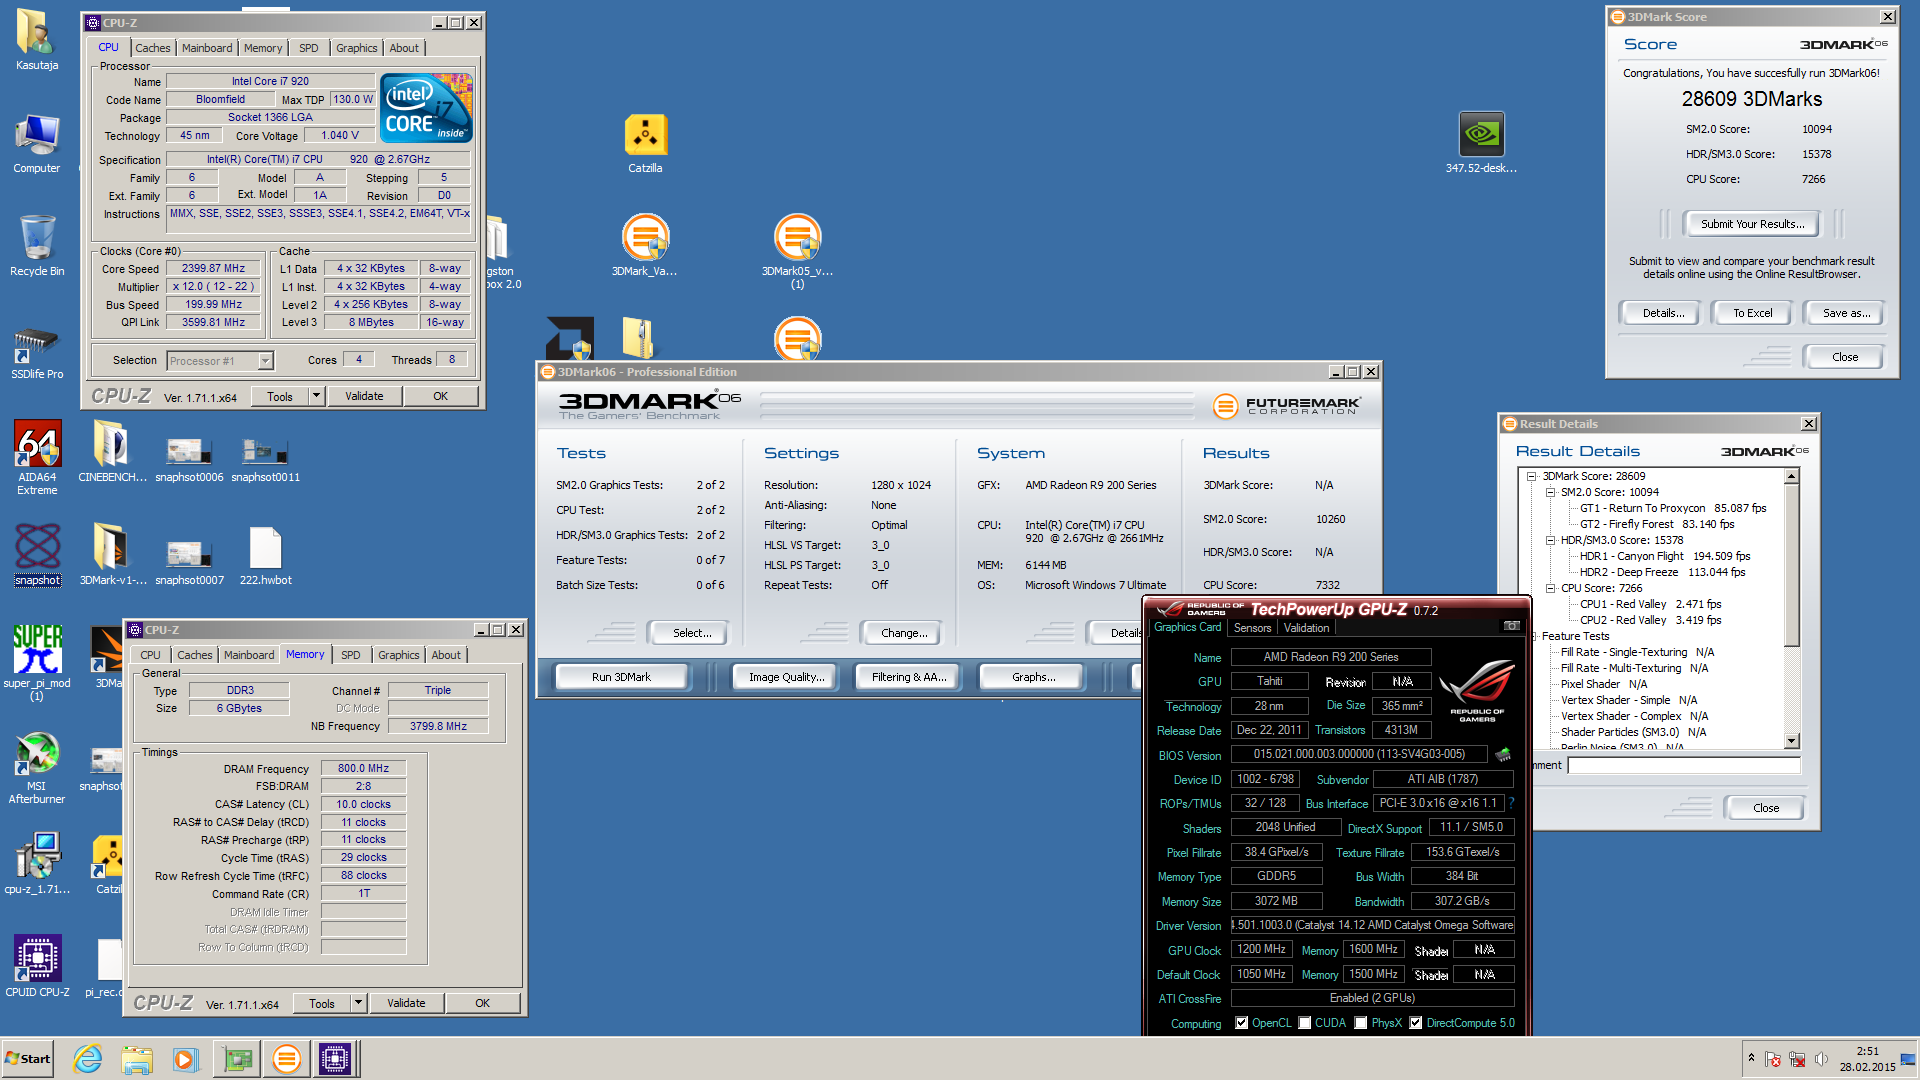
Task: Click the Result Details scrollbar thumb
Action: (1792, 565)
